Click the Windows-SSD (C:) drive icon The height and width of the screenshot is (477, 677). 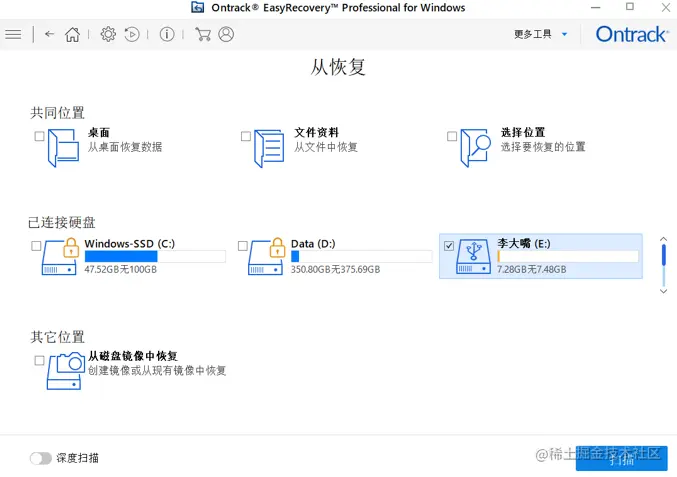(61, 256)
